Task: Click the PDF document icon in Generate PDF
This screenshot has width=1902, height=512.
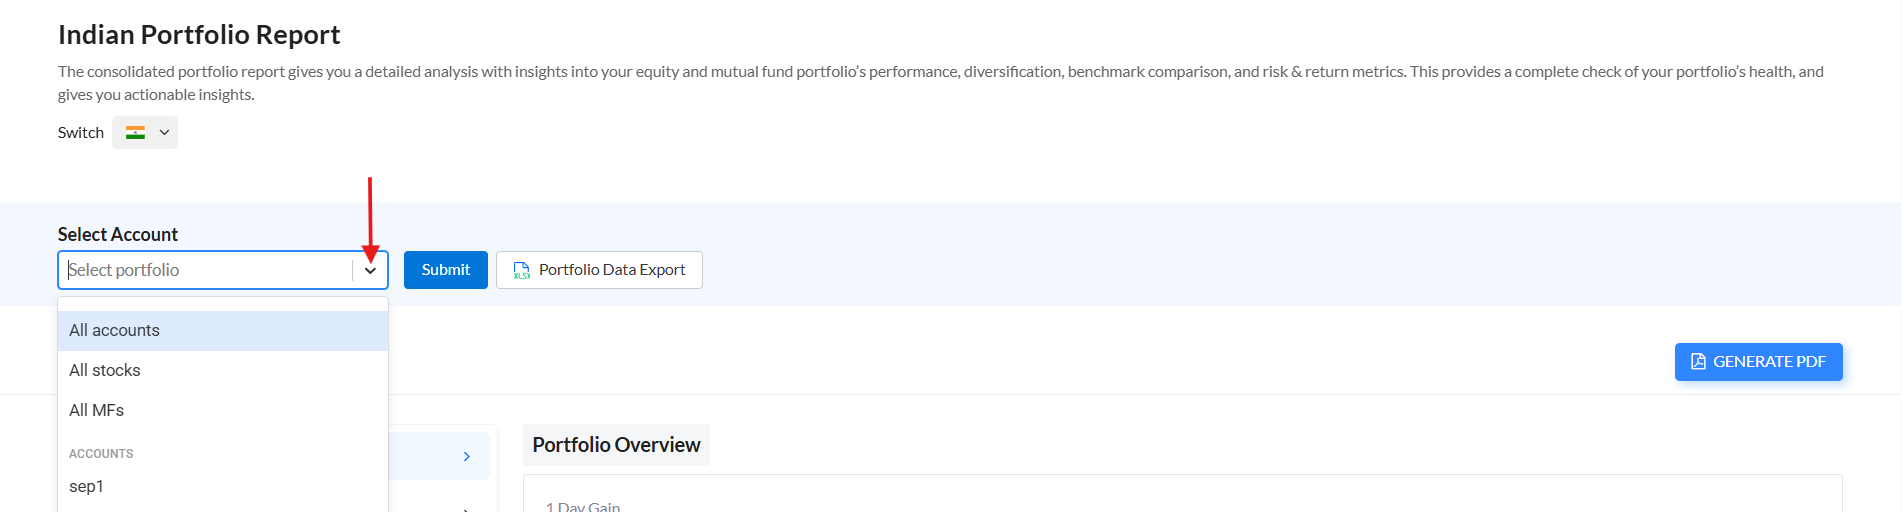Action: coord(1698,362)
